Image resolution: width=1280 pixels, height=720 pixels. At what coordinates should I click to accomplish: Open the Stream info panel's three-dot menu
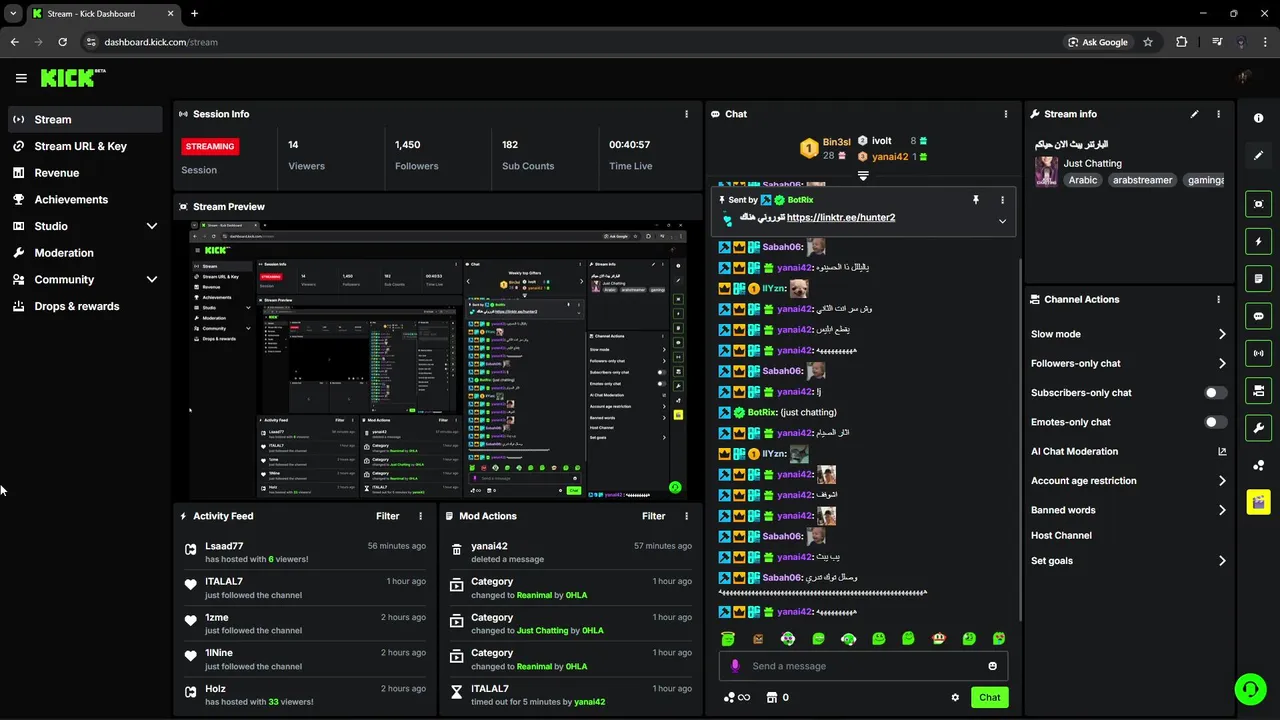pos(1218,114)
